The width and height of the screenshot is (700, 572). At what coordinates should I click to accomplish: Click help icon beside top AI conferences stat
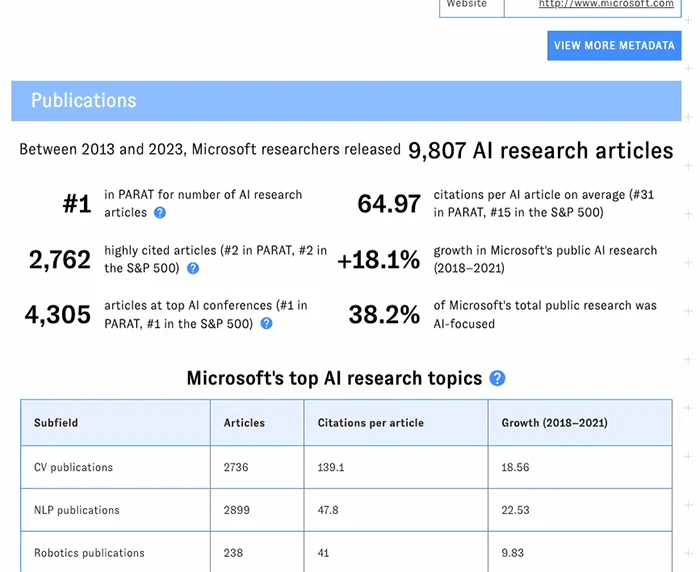(266, 324)
